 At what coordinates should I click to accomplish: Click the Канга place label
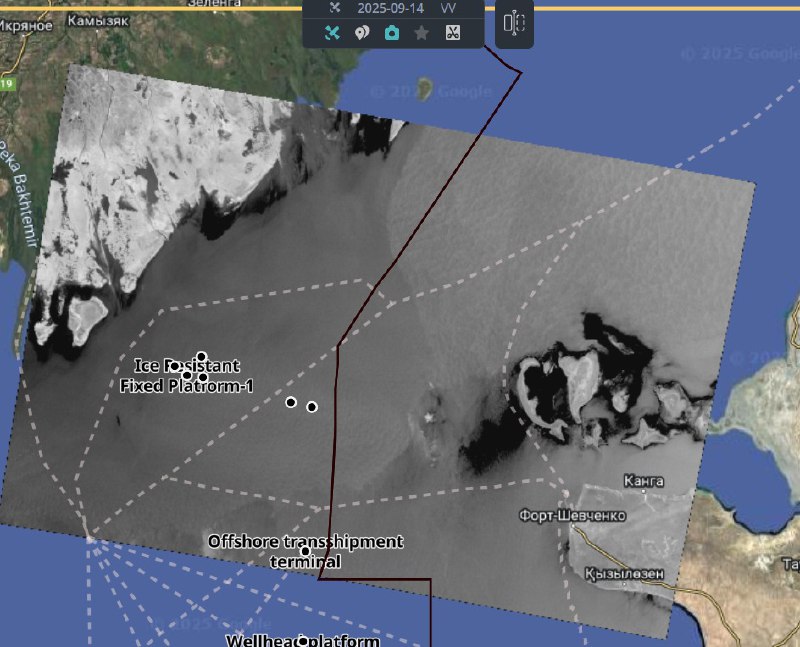click(643, 482)
